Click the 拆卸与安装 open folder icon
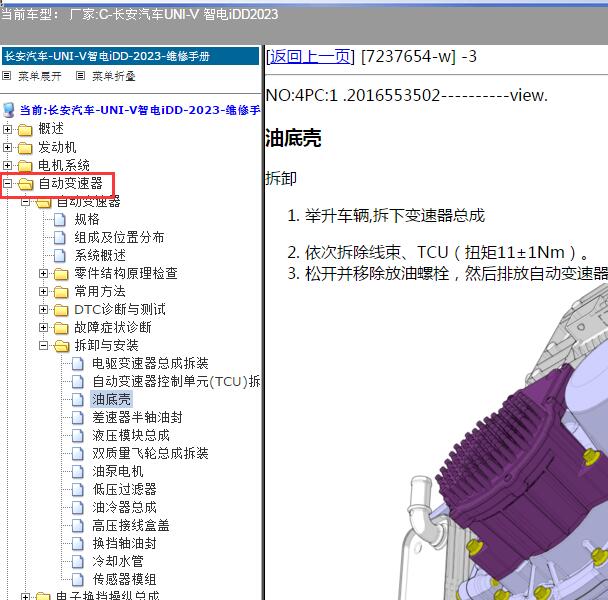This screenshot has width=608, height=600. click(x=61, y=346)
